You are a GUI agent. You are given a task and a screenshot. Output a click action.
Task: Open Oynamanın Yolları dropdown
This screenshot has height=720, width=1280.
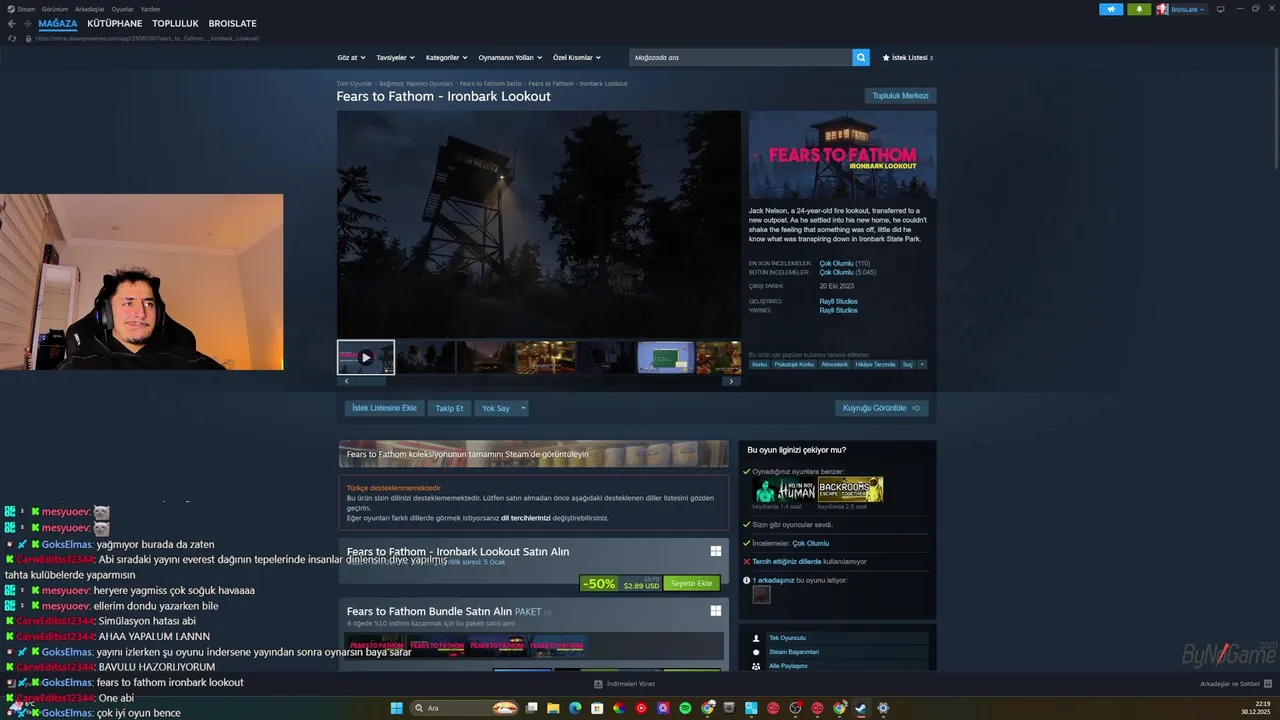[509, 57]
